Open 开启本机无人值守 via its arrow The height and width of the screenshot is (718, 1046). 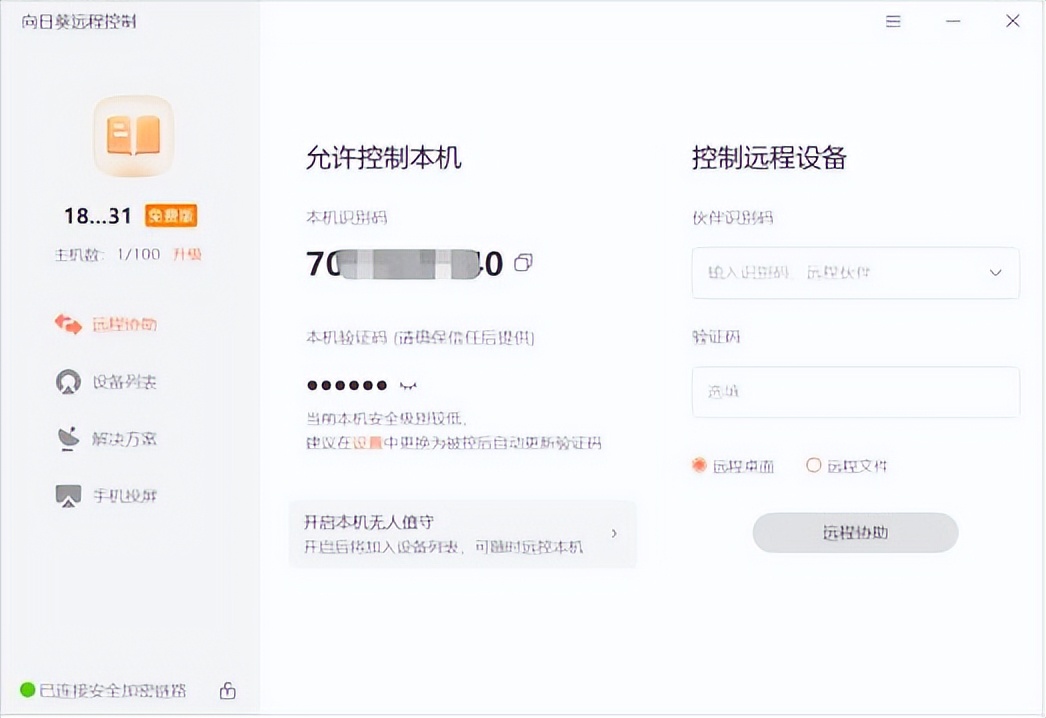(x=614, y=533)
